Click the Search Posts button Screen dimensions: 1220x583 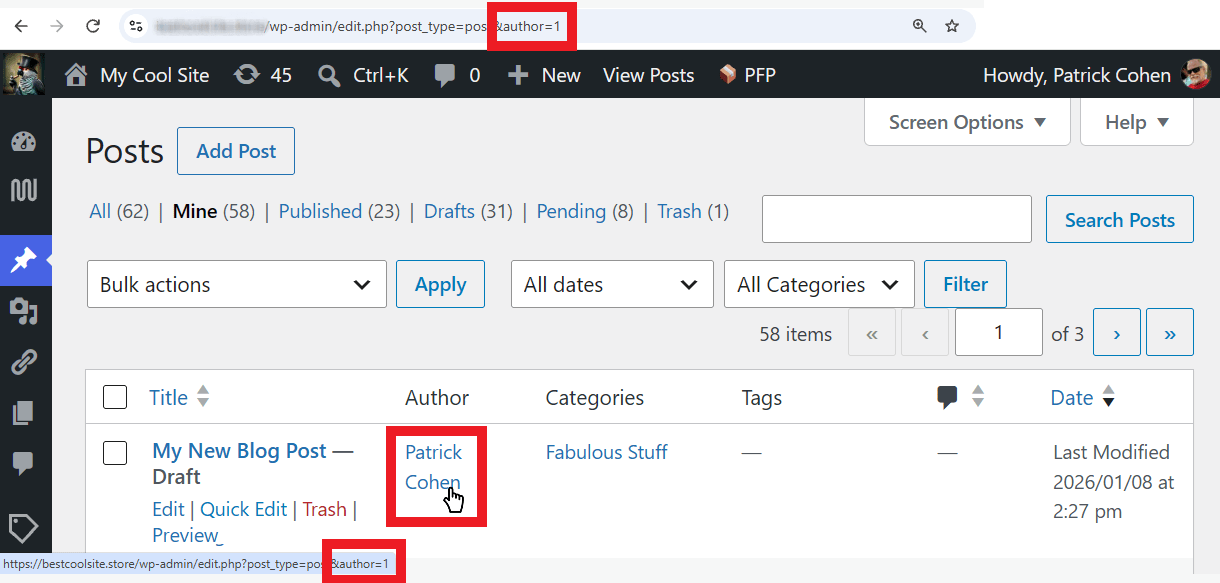pos(1120,220)
